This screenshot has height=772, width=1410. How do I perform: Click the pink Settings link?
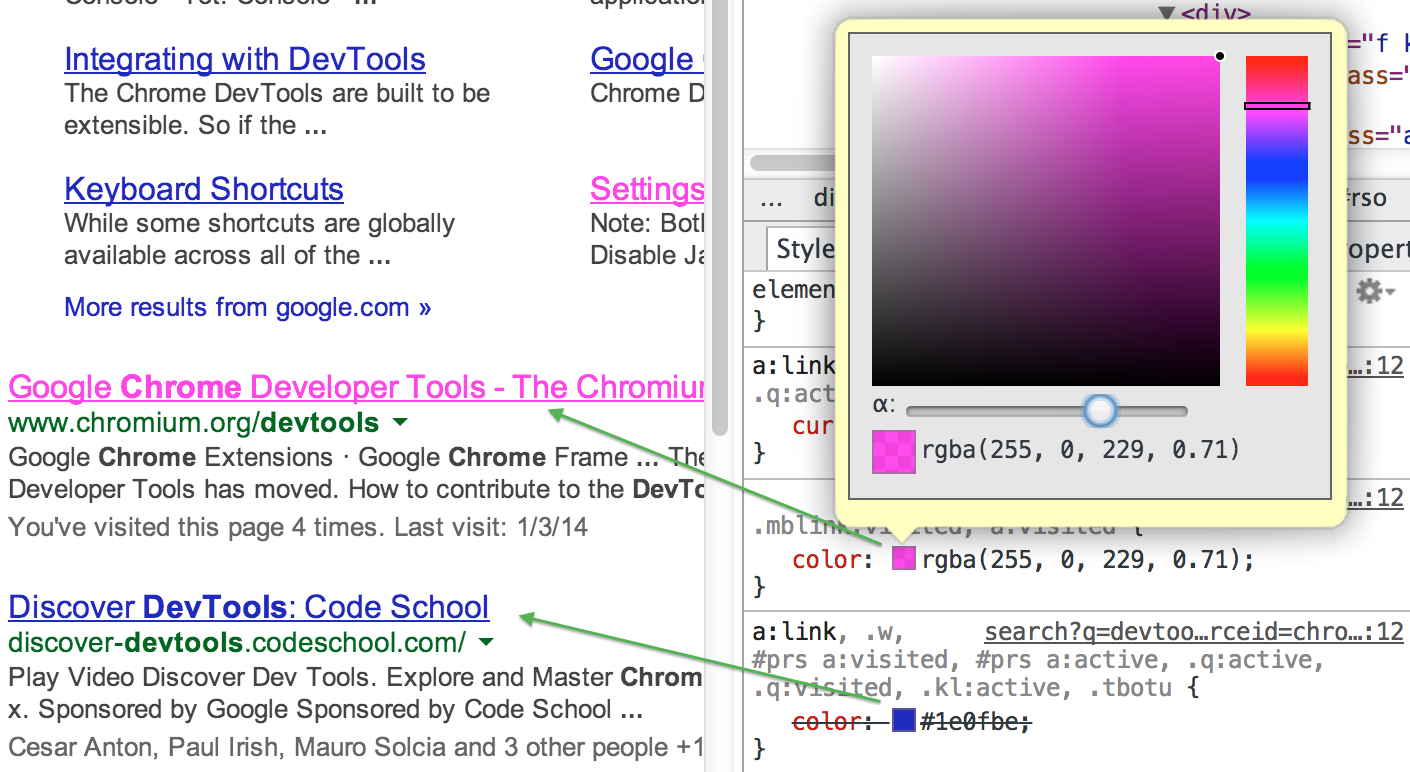click(x=647, y=190)
